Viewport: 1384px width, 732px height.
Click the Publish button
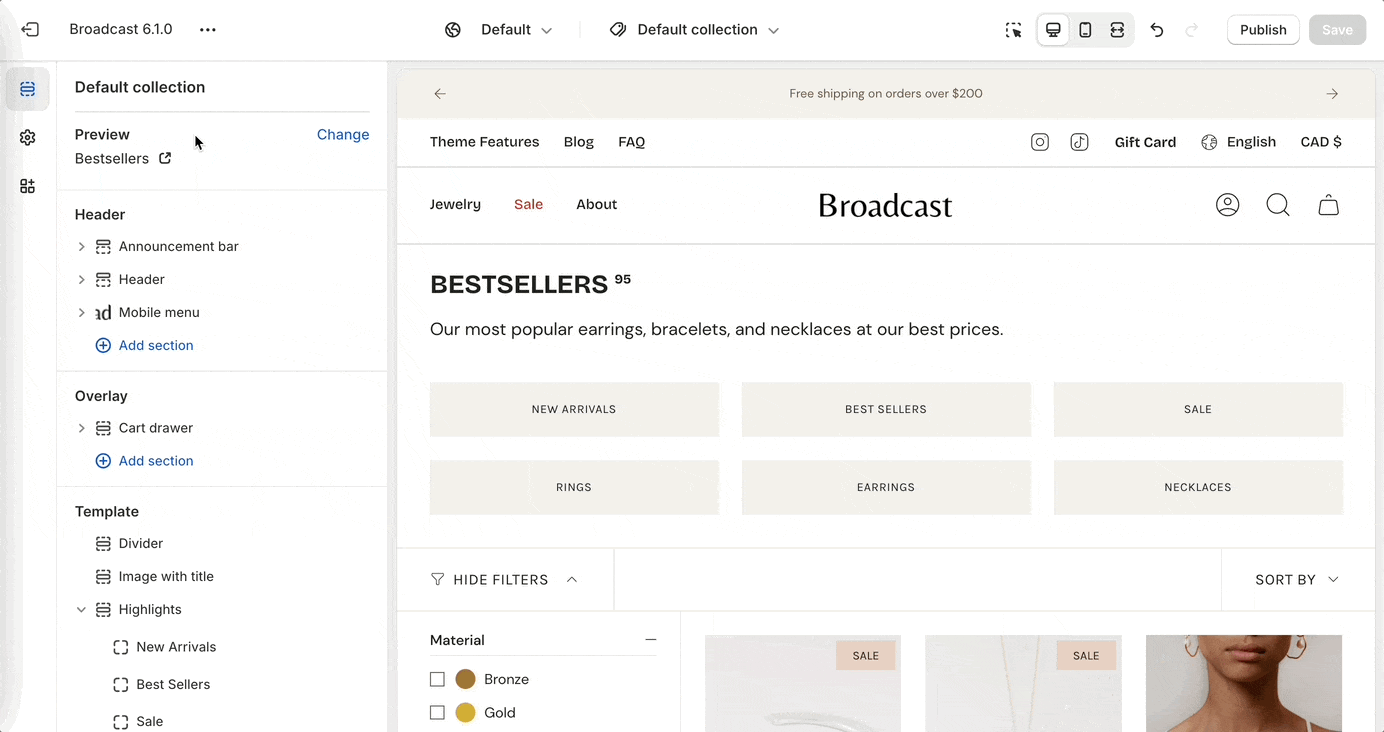point(1263,30)
